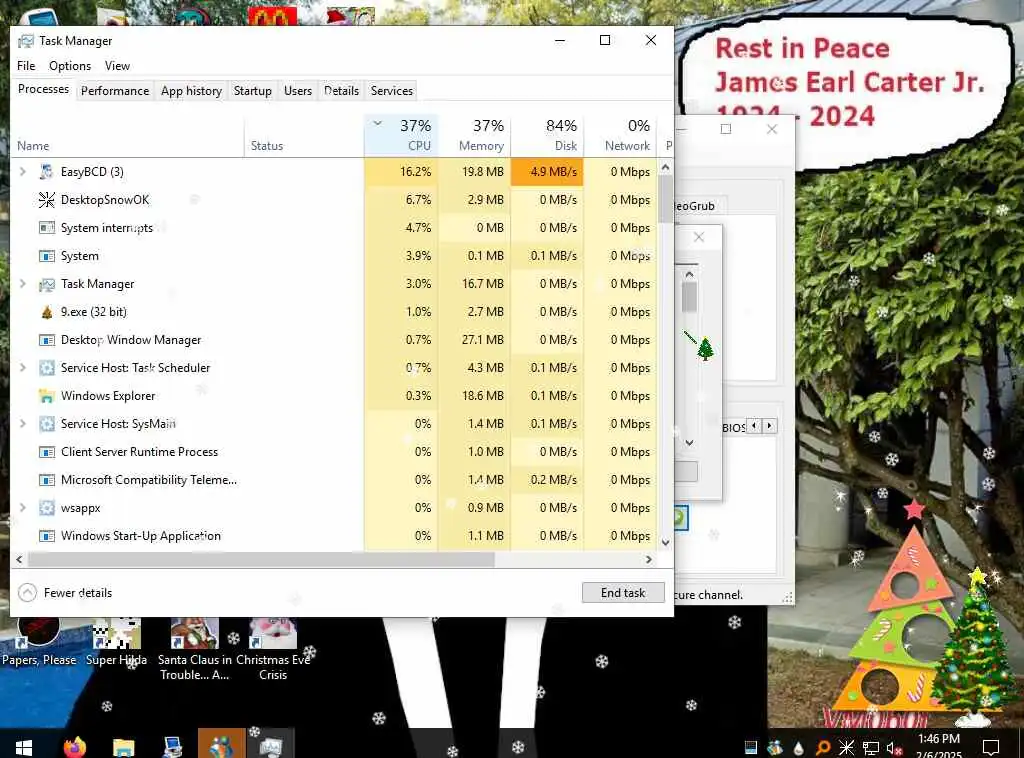Viewport: 1024px width, 758px height.
Task: Click the speaker muted tray icon
Action: click(894, 748)
